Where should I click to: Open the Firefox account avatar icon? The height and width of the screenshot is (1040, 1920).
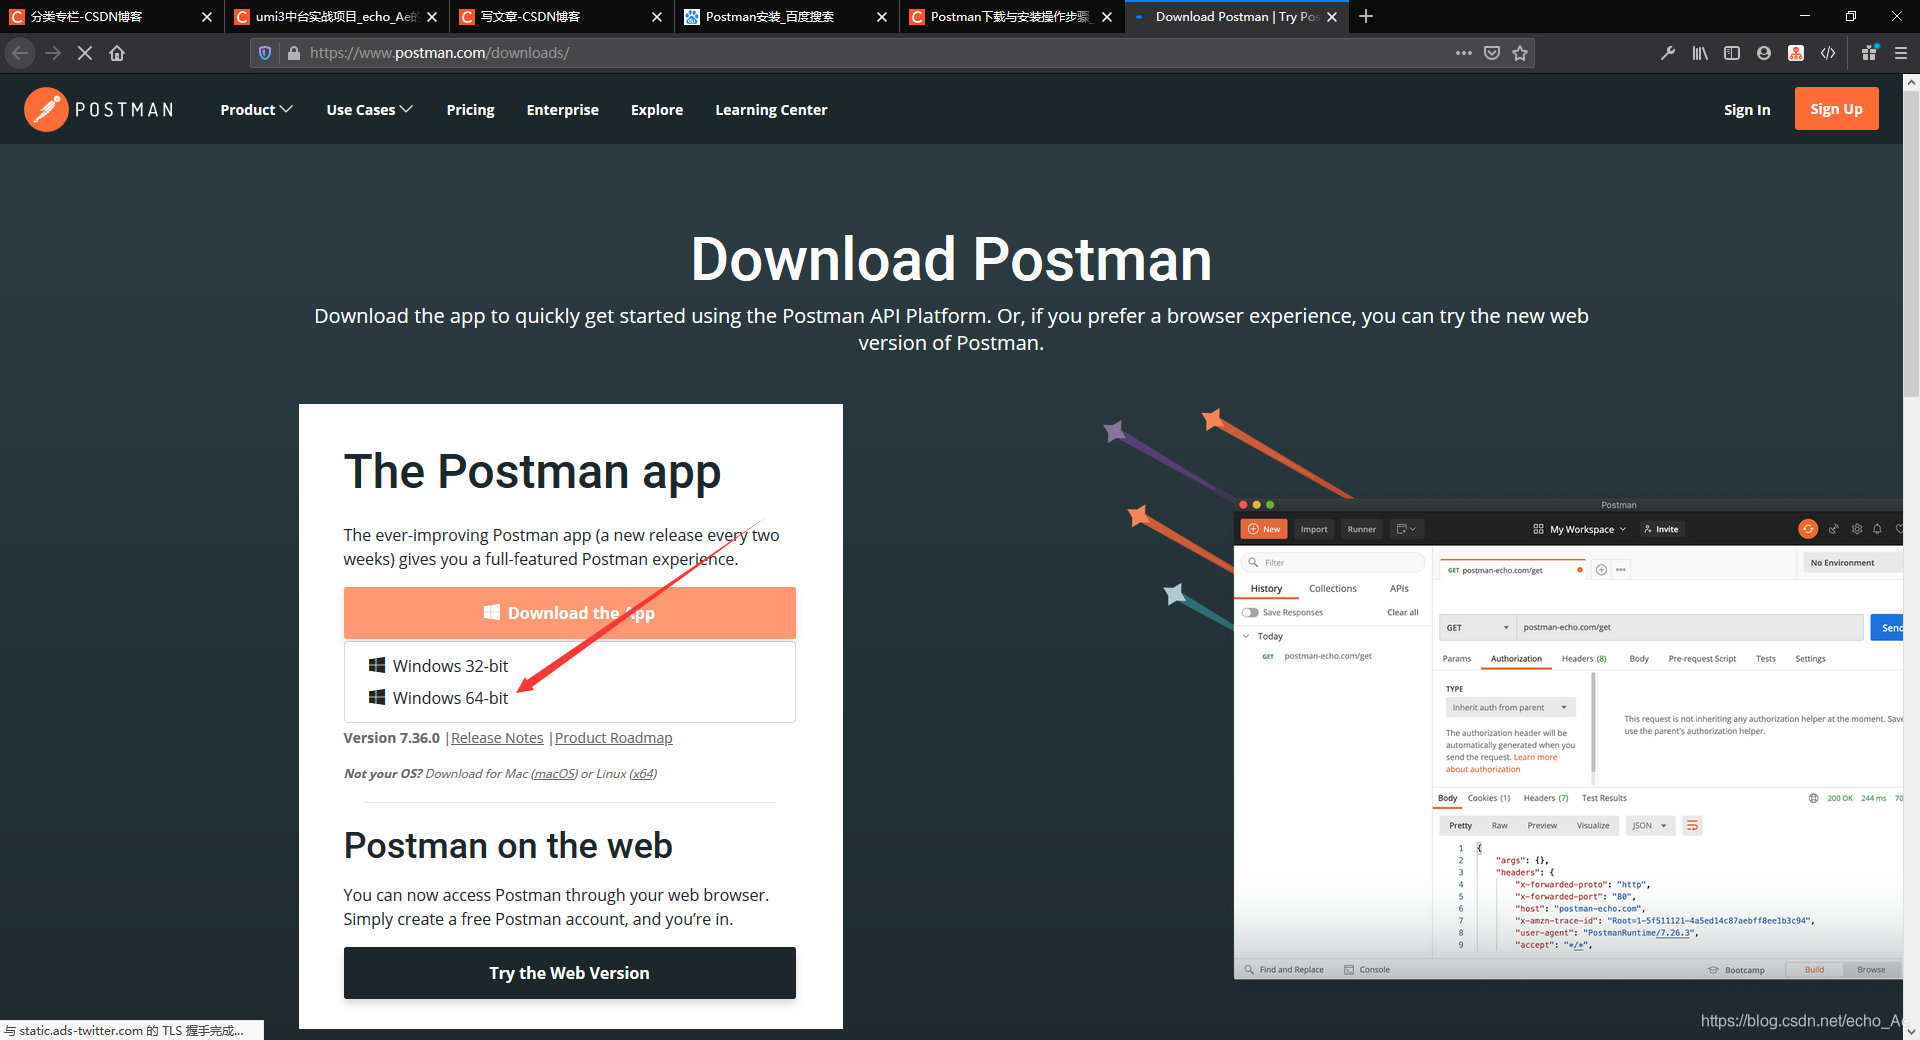click(x=1764, y=53)
